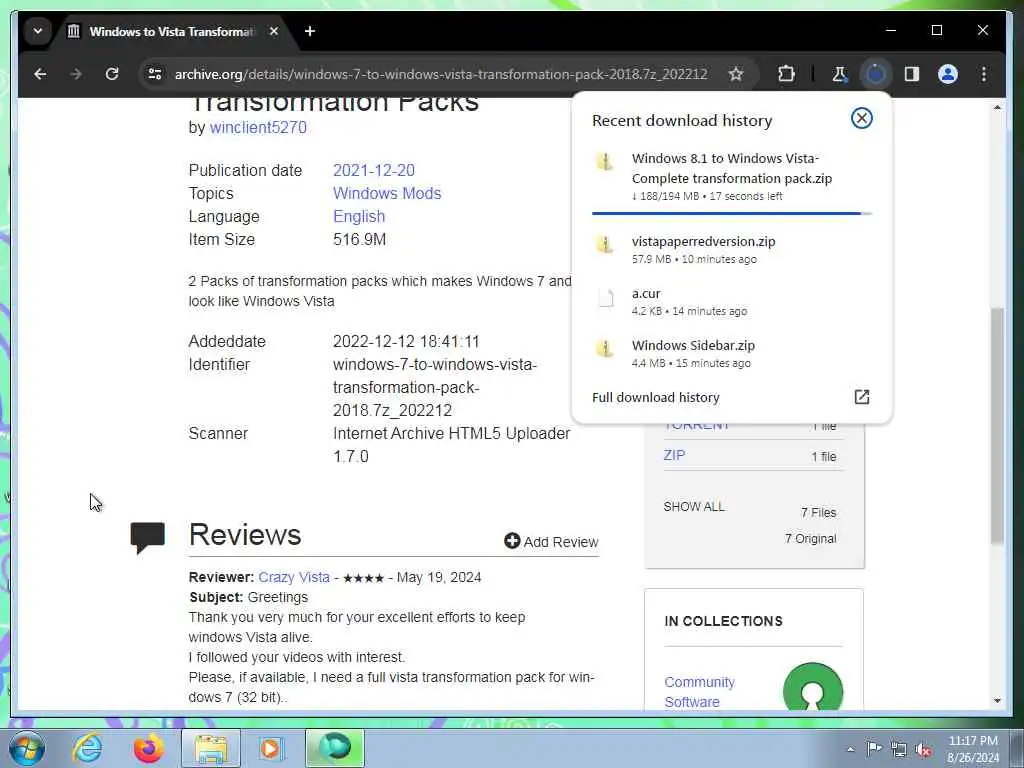Click the Community Software collection link

tap(699, 692)
